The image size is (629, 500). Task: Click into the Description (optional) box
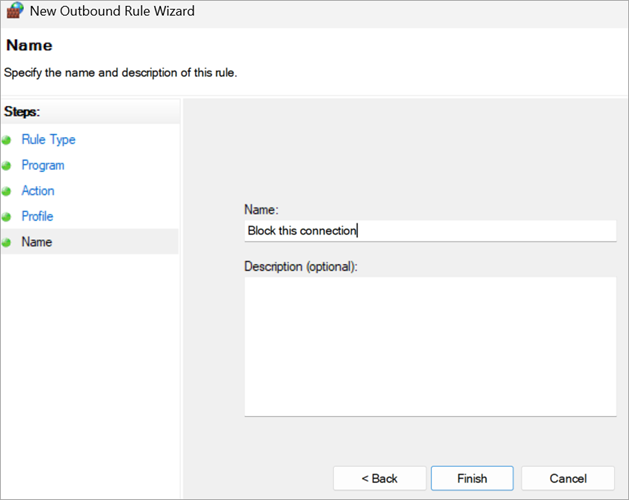click(x=430, y=347)
